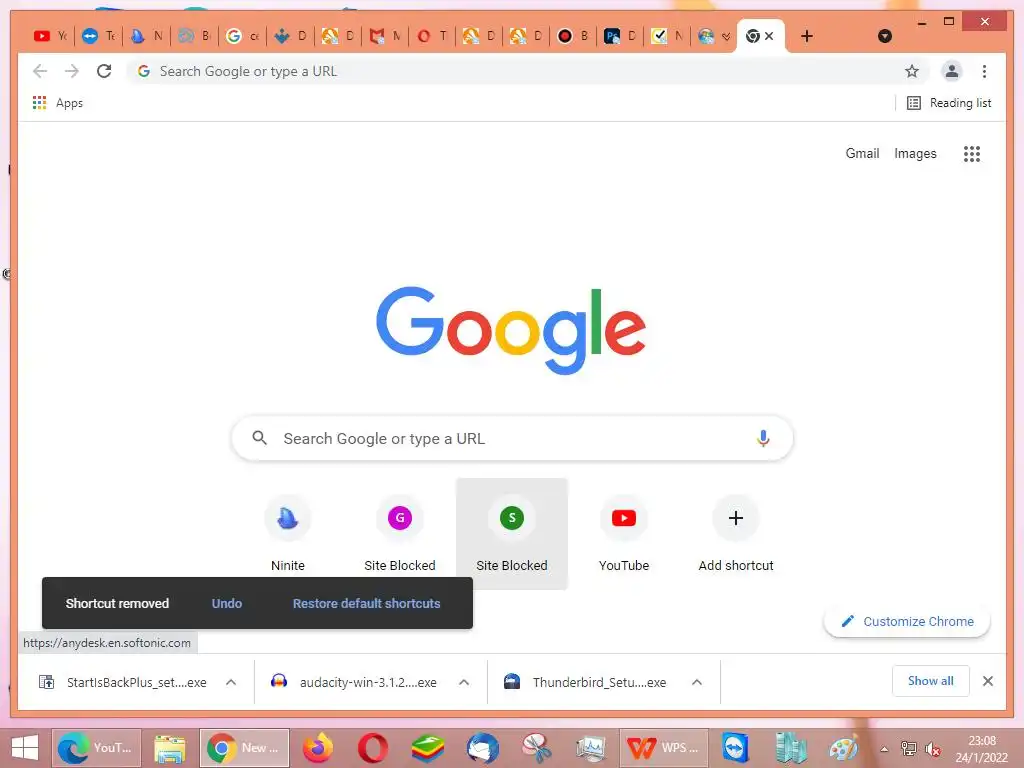Open the Gmail link

tap(862, 153)
